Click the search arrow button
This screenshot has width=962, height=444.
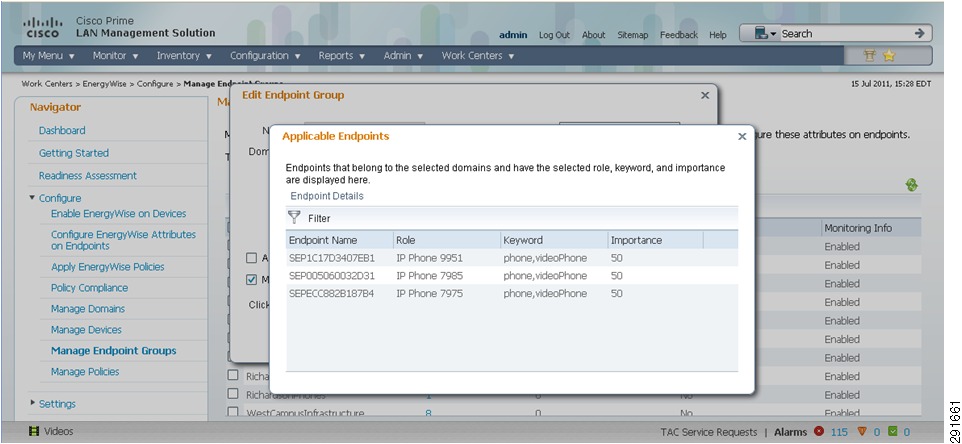click(x=918, y=34)
